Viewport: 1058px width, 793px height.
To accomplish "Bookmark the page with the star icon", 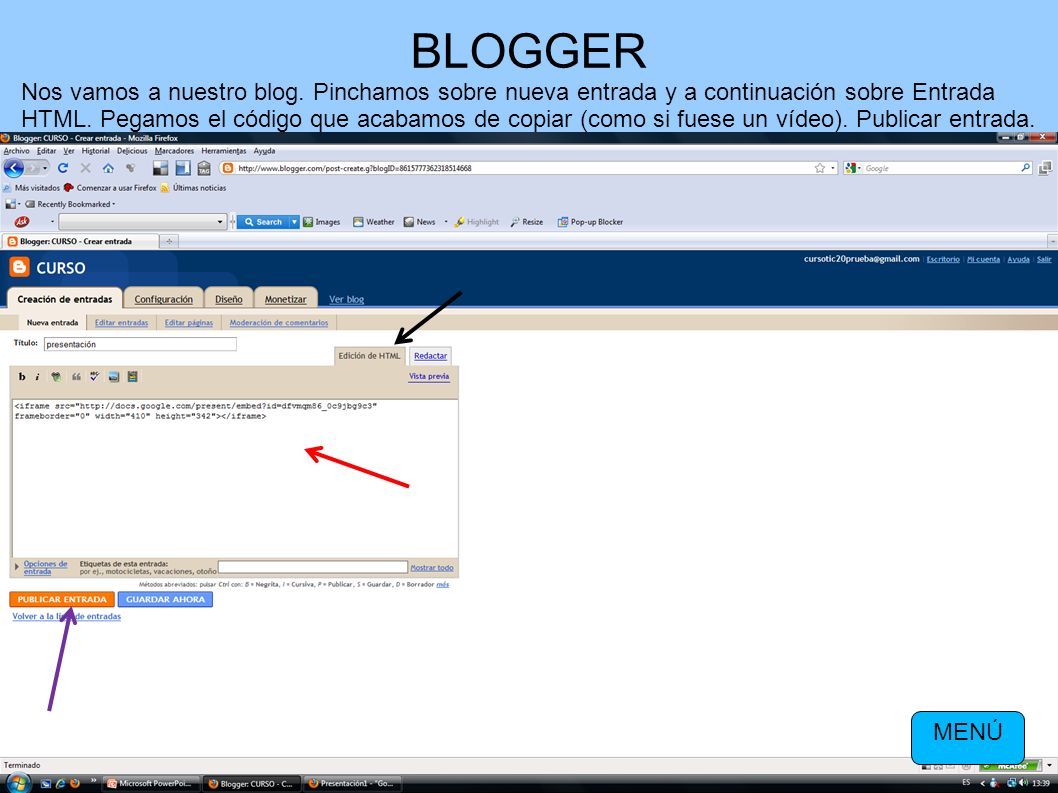I will point(820,168).
